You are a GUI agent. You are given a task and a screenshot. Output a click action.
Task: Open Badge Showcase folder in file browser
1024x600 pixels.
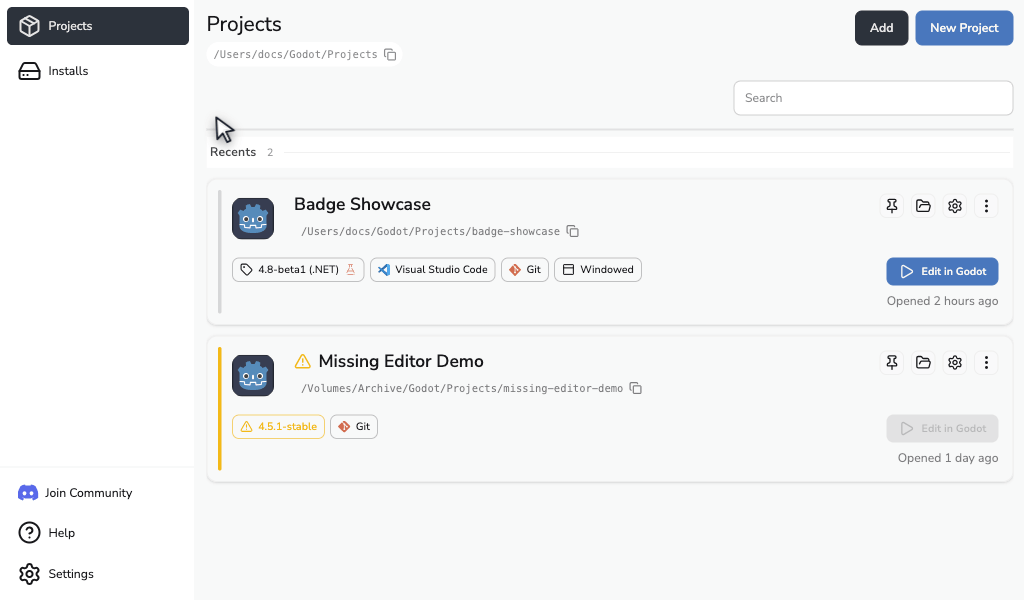tap(923, 206)
